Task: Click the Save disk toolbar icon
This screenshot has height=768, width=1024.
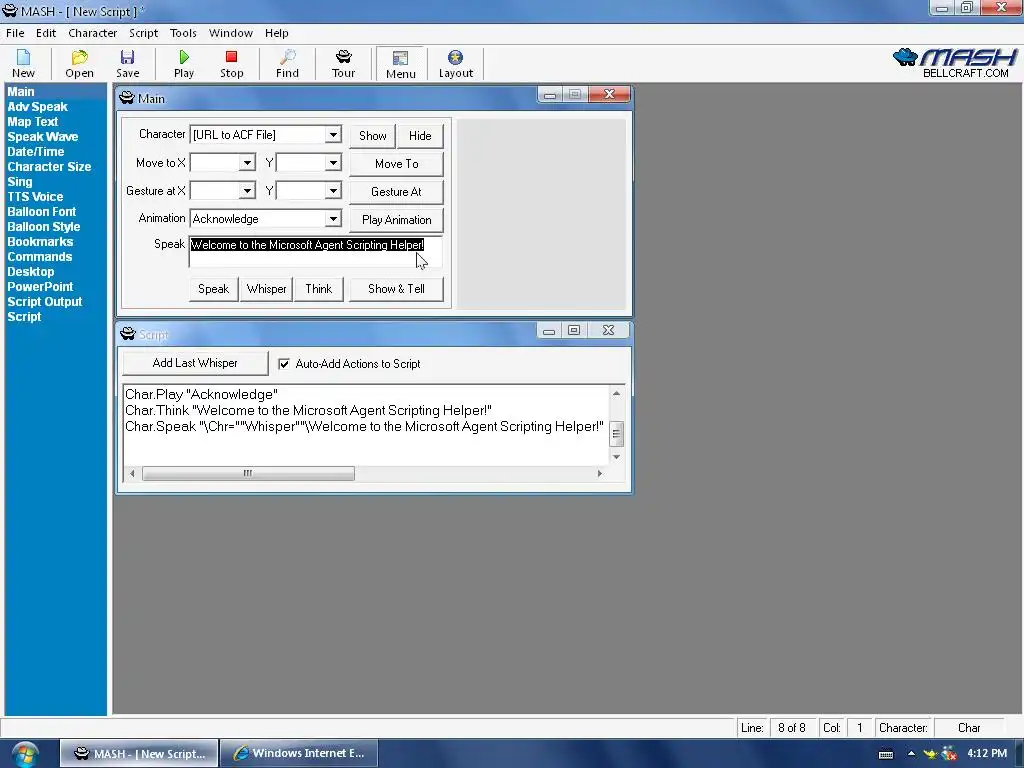Action: 127,63
